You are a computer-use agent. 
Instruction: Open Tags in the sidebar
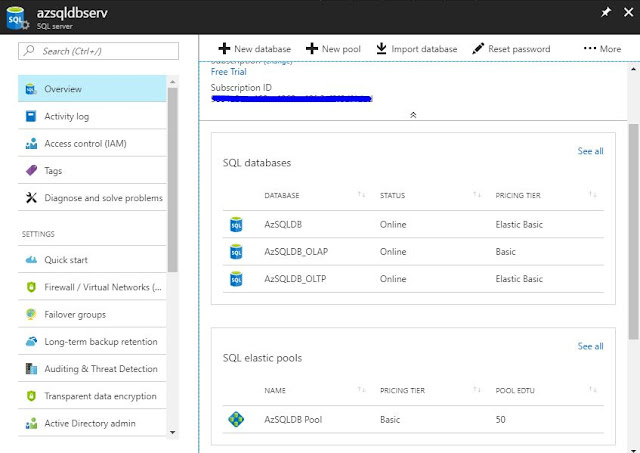[x=92, y=171]
